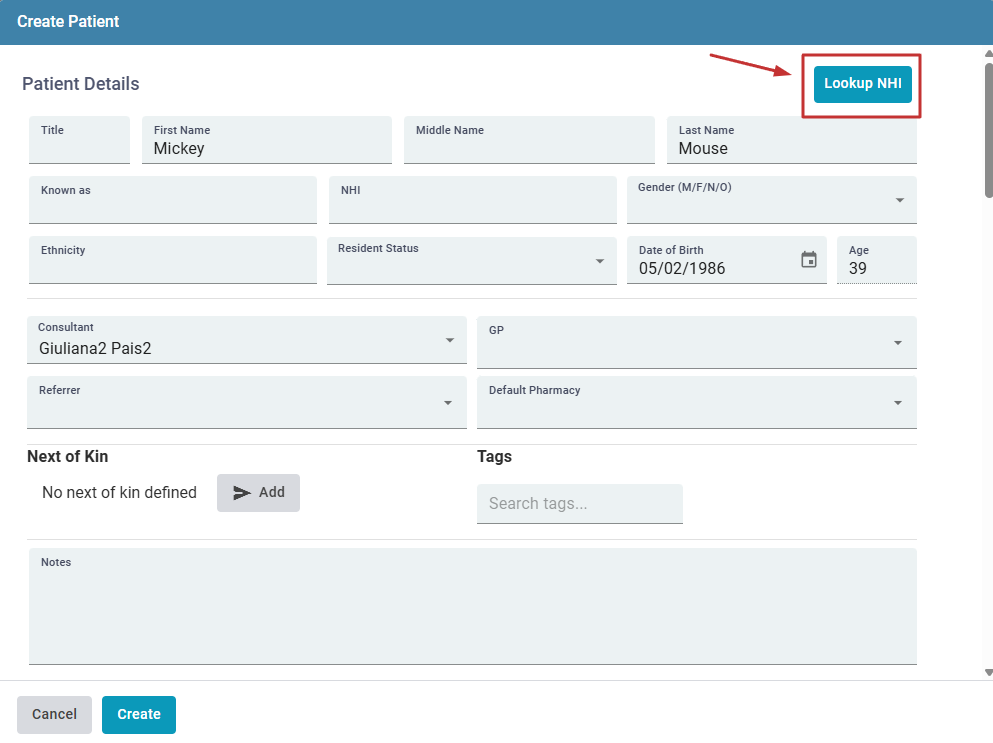Open the Consultant dropdown showing Giuliana2 Pais2

[449, 342]
